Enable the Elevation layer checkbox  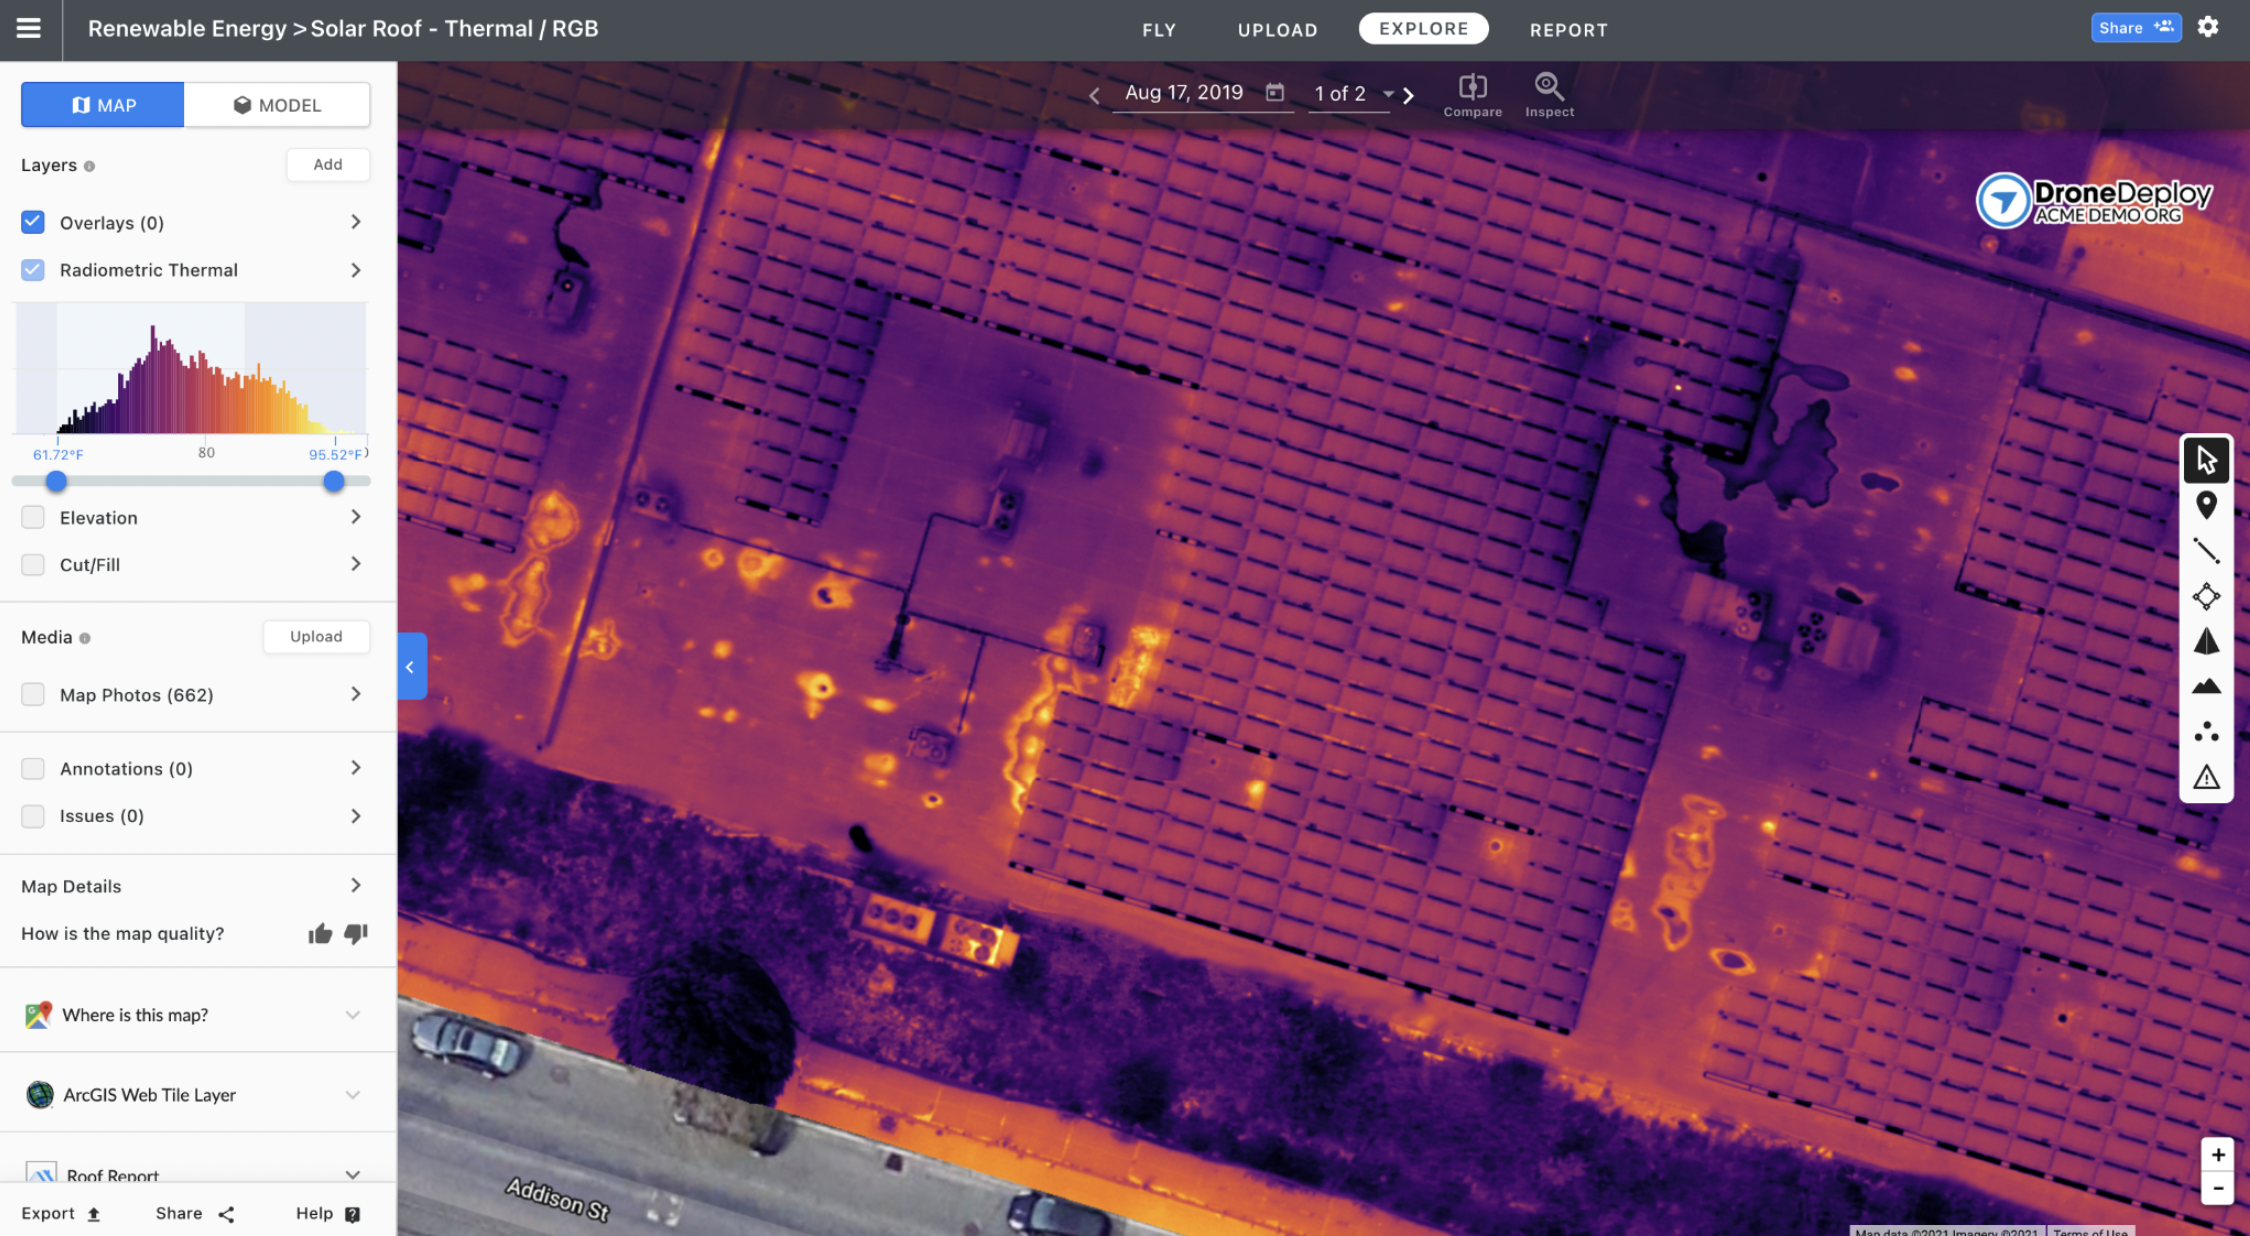coord(33,517)
